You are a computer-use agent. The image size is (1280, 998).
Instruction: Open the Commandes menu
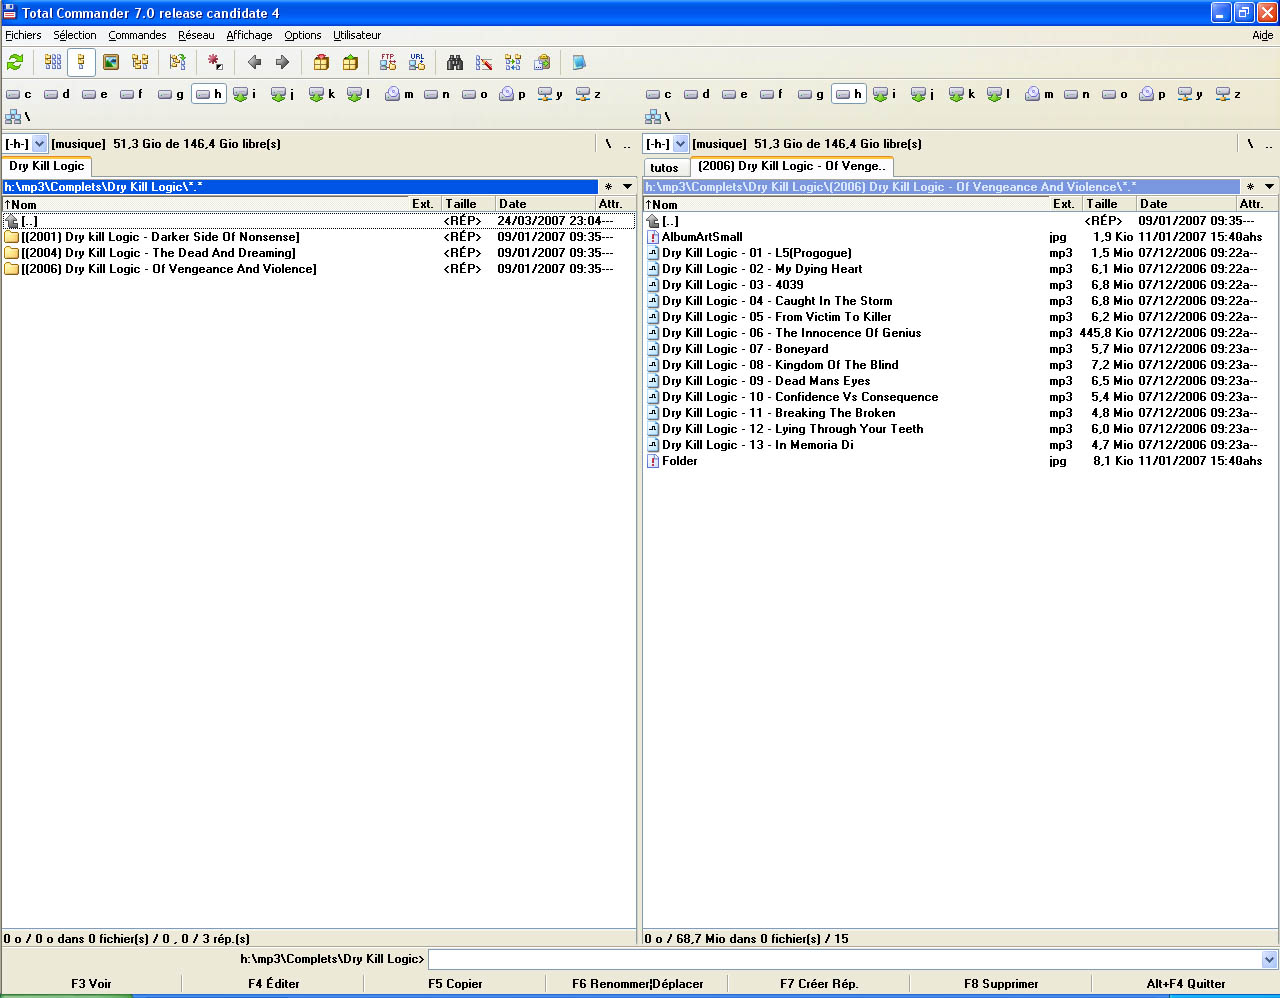[x=137, y=35]
